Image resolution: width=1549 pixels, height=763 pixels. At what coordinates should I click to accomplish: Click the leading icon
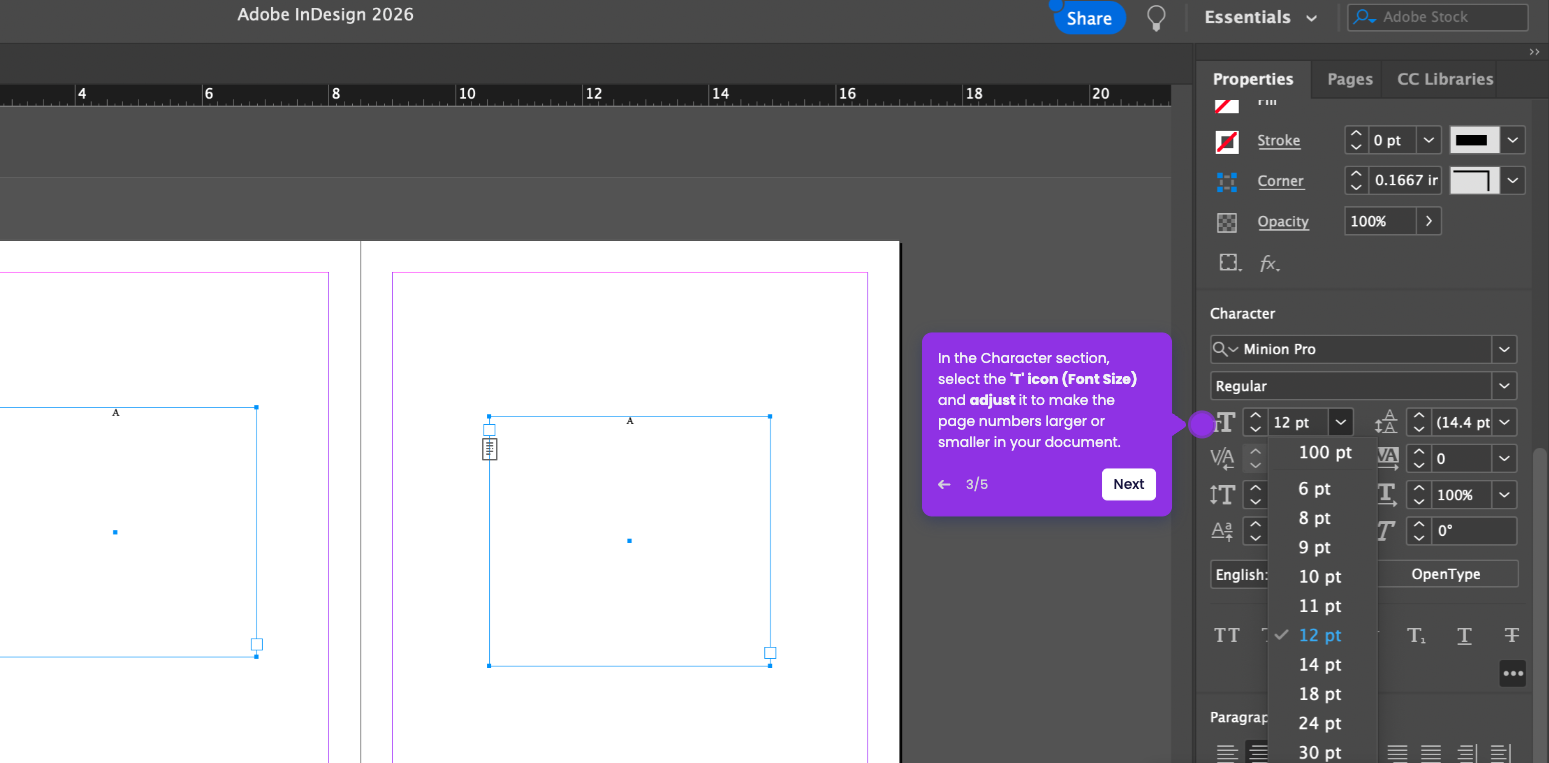pyautogui.click(x=1386, y=423)
